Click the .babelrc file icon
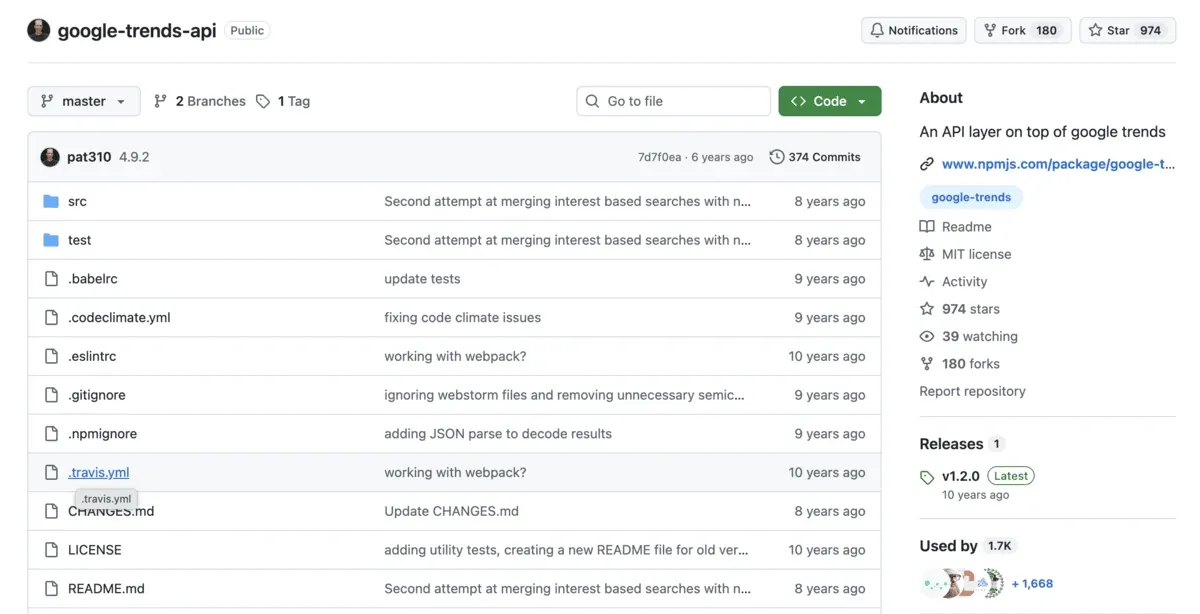Image resolution: width=1200 pixels, height=614 pixels. click(51, 279)
